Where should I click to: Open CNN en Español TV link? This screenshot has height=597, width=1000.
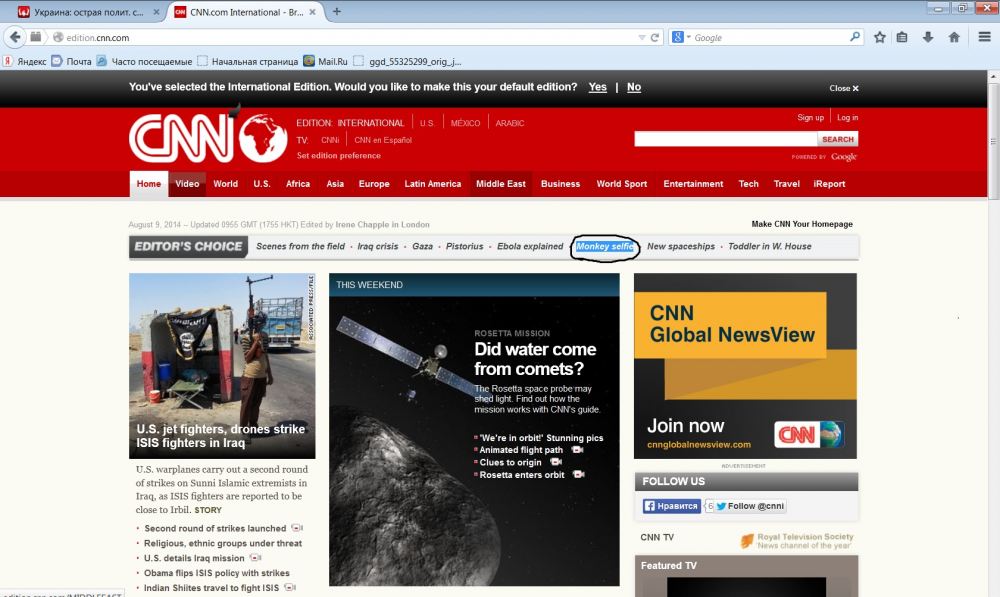click(383, 140)
